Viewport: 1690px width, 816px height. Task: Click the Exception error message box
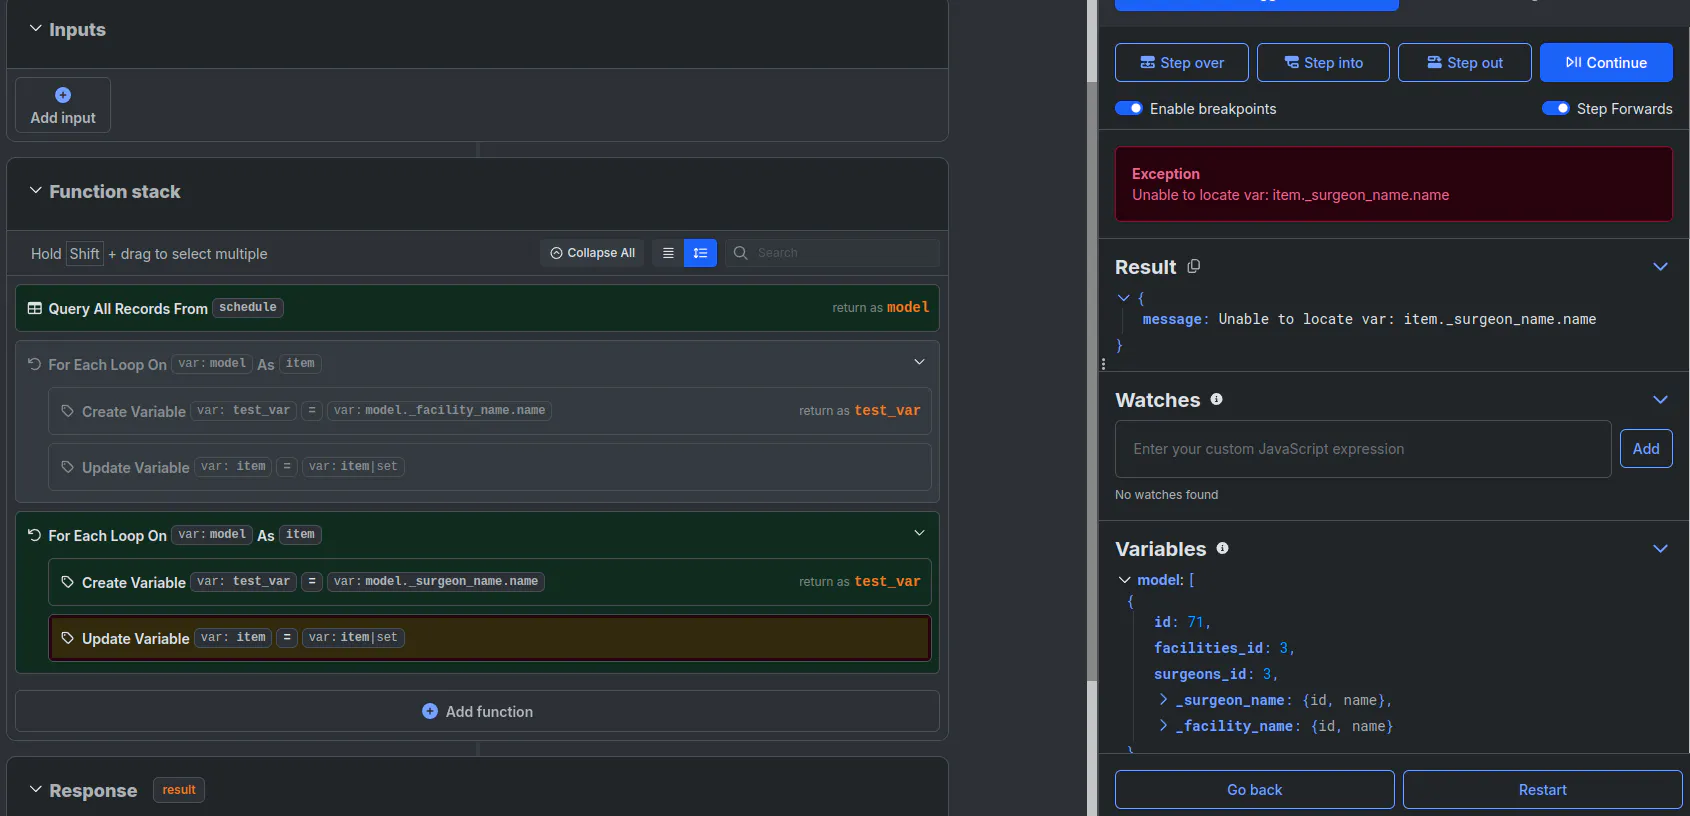[x=1394, y=184]
